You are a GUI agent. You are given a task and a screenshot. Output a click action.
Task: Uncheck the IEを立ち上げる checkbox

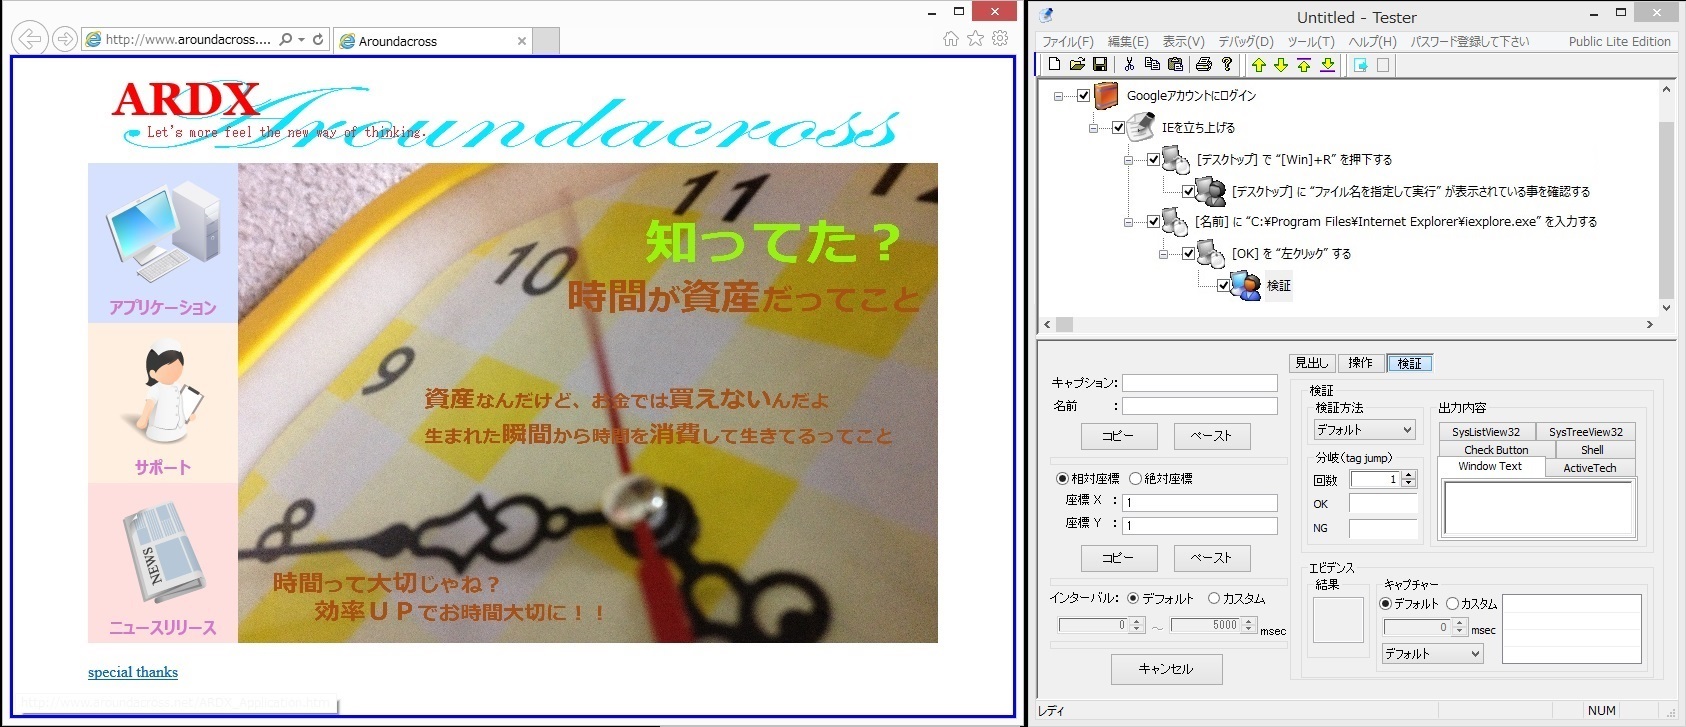[1118, 128]
